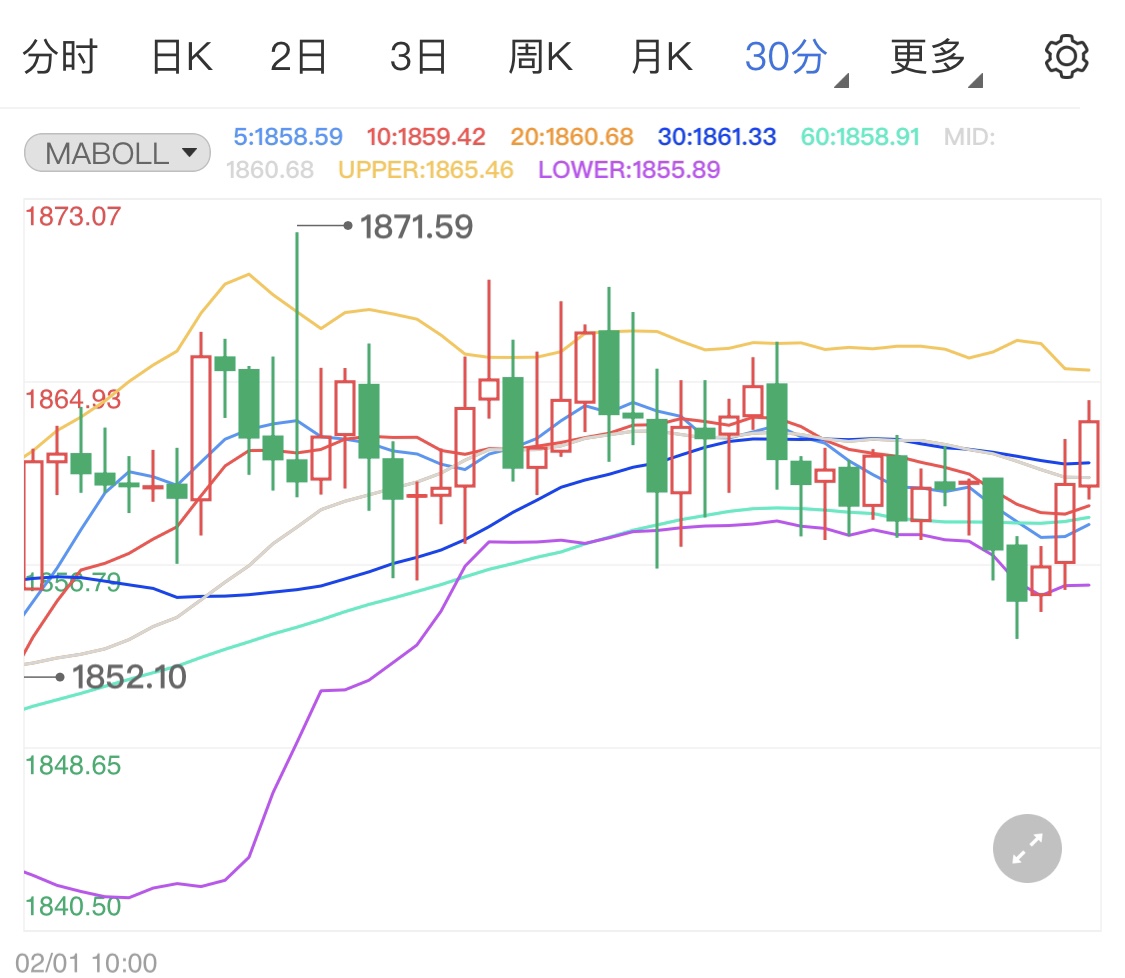Click the 20:1860.68 moving average value
Image resolution: width=1125 pixels, height=978 pixels.
coord(572,136)
